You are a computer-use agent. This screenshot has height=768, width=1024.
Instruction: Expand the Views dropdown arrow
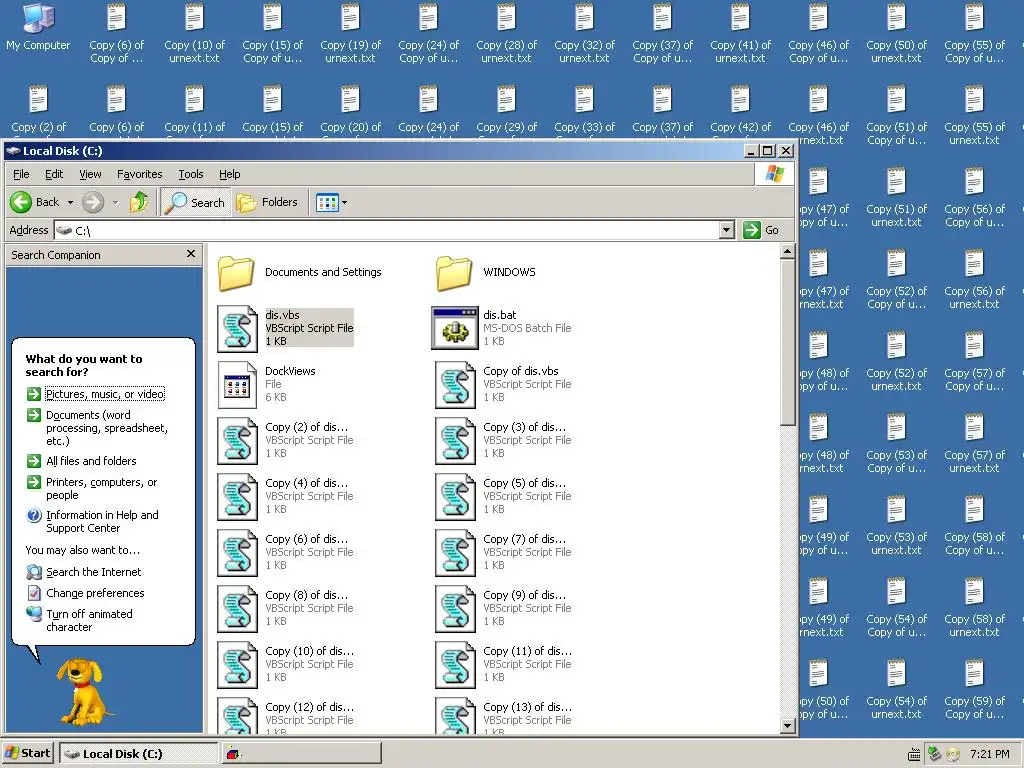[345, 202]
